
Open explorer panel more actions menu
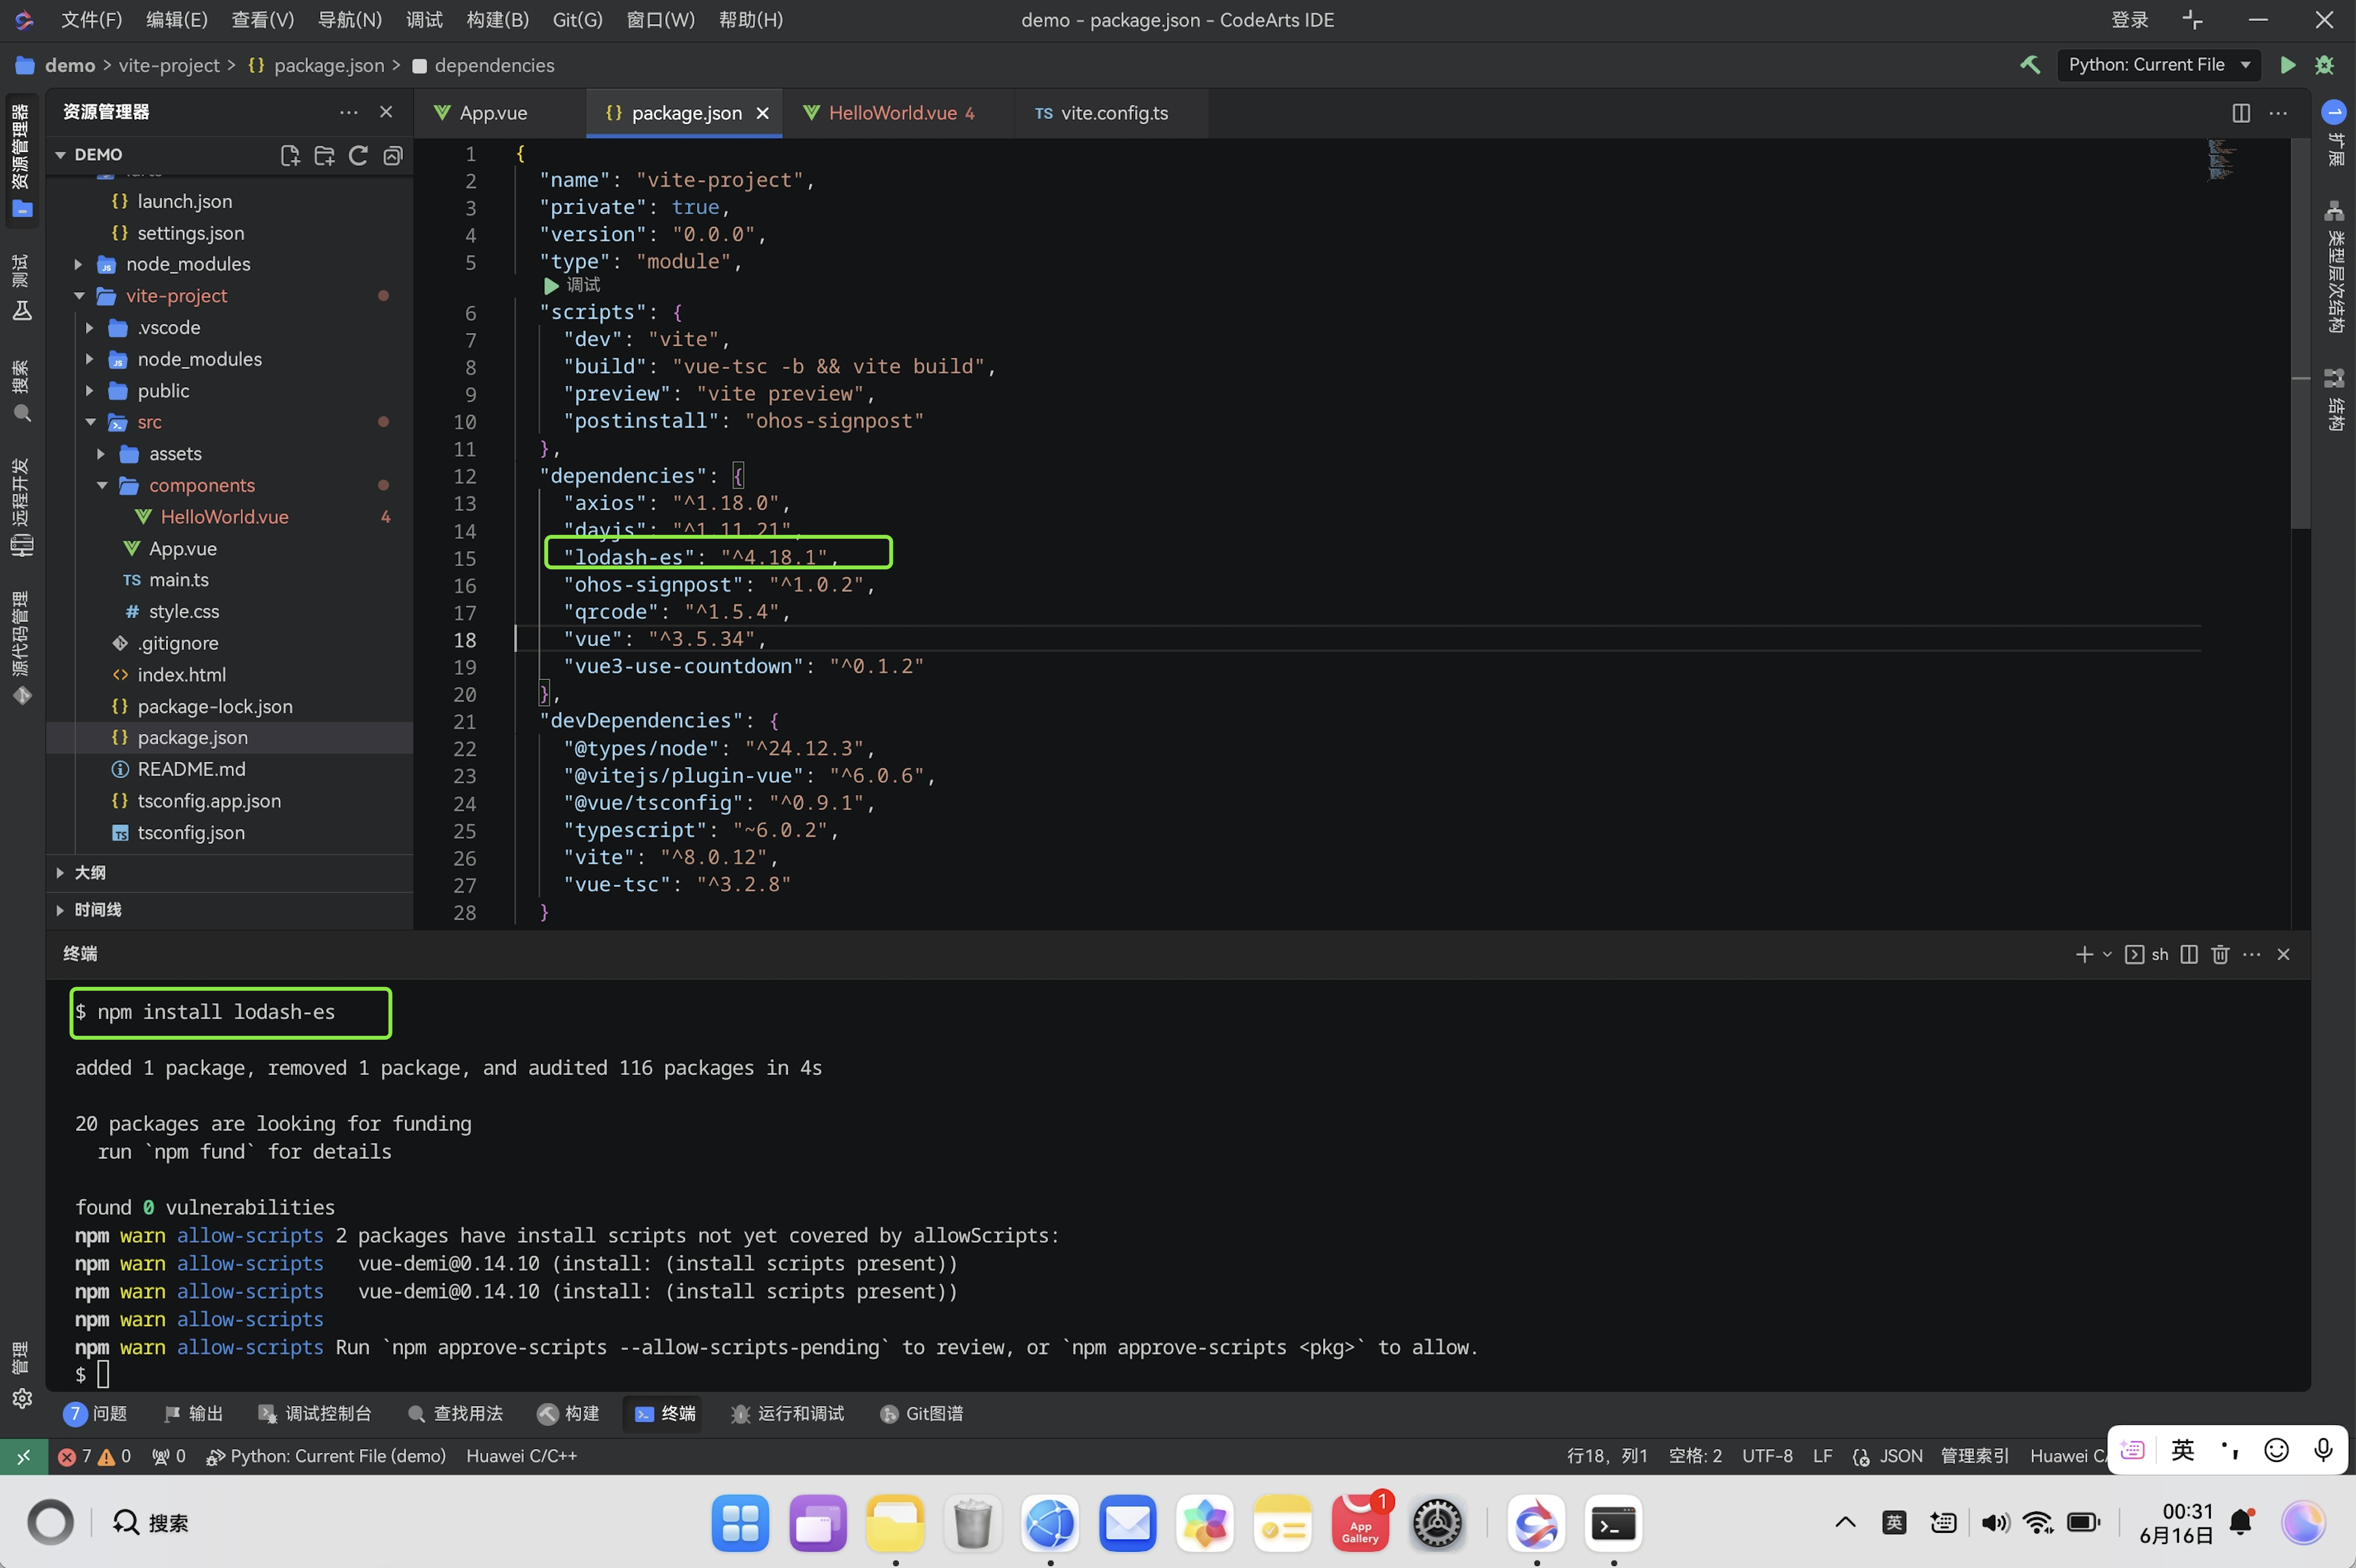tap(348, 112)
